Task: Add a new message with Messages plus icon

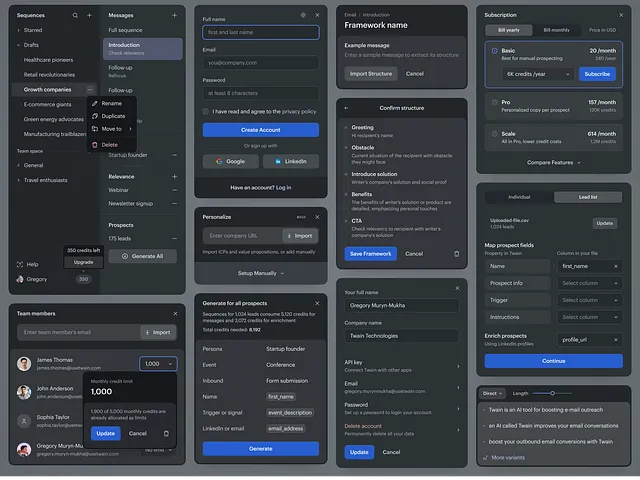Action: click(x=174, y=16)
